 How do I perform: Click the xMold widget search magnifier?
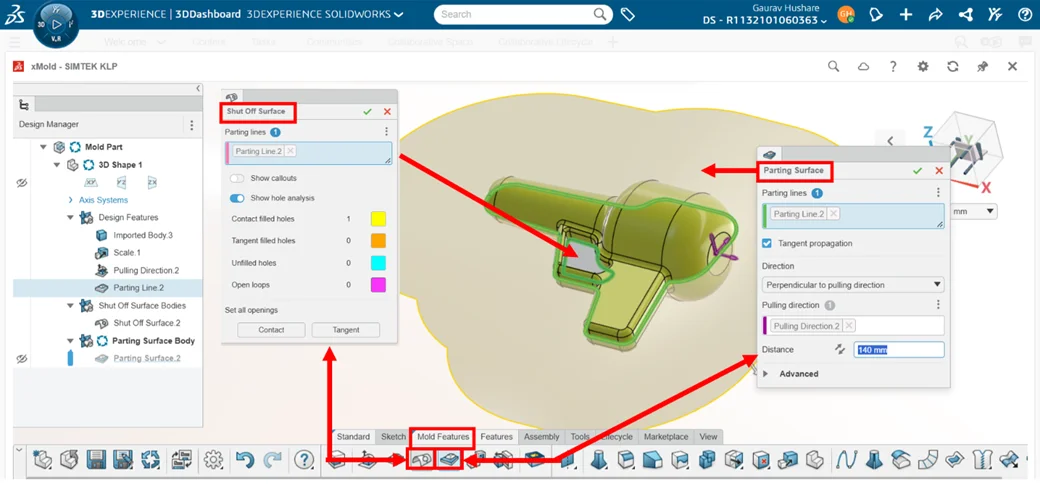coord(834,66)
